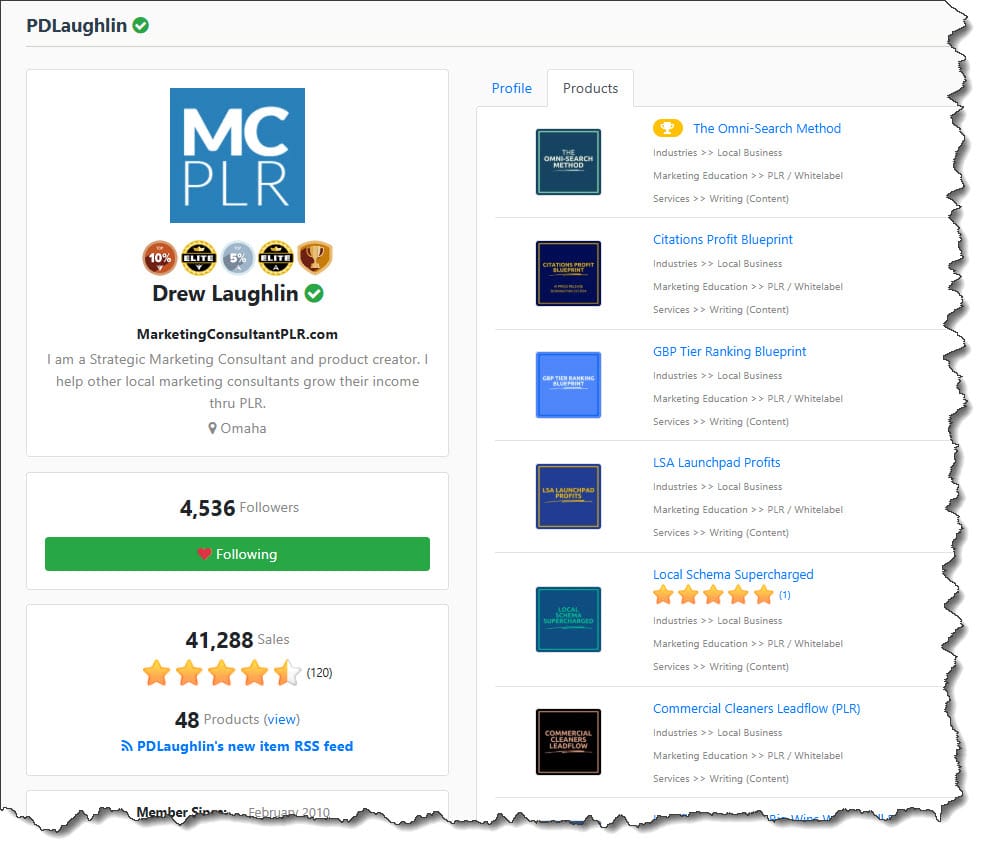This screenshot has width=988, height=852.
Task: Open PDLaughlin's new item RSS feed
Action: (237, 746)
